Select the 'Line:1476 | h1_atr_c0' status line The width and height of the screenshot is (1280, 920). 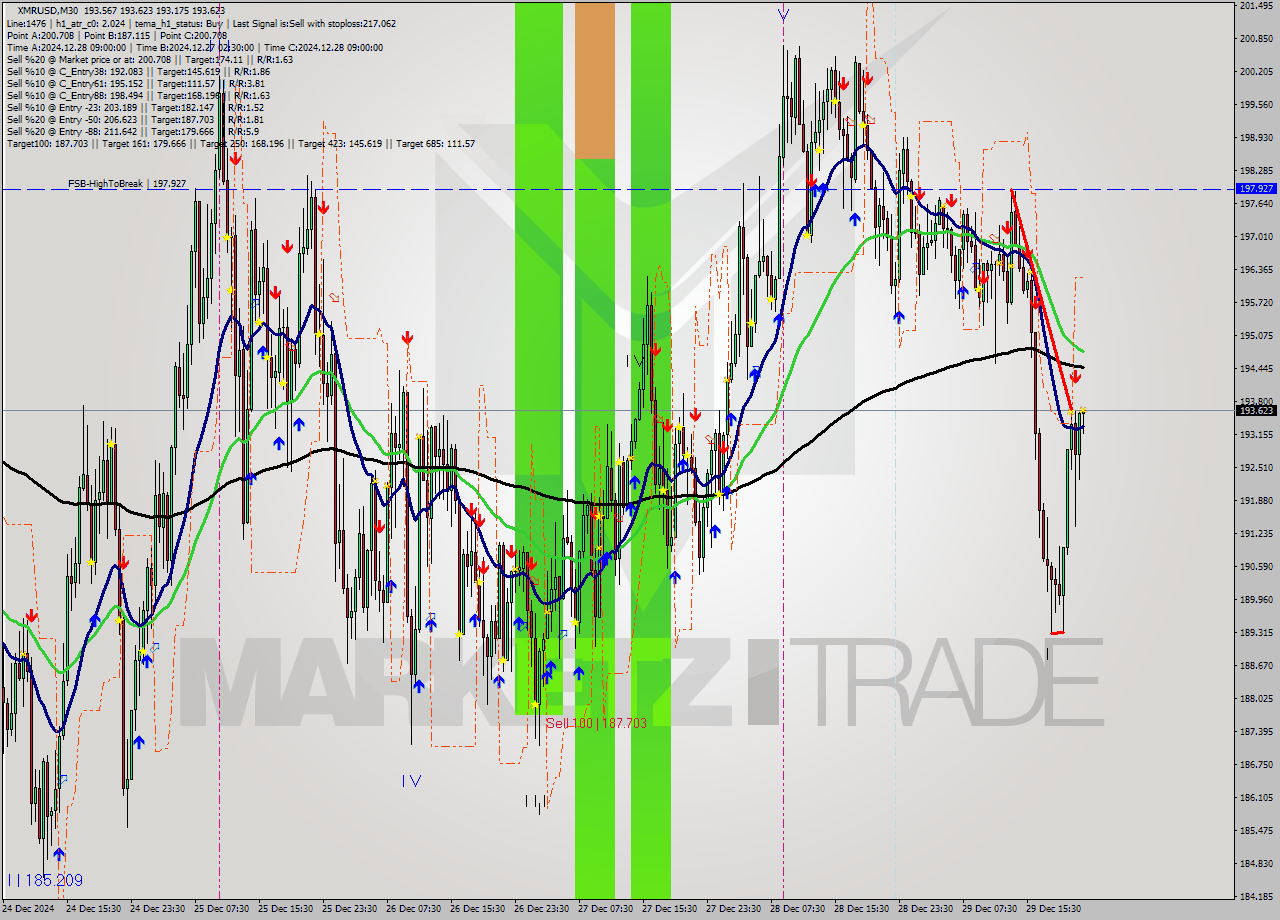tap(201, 23)
